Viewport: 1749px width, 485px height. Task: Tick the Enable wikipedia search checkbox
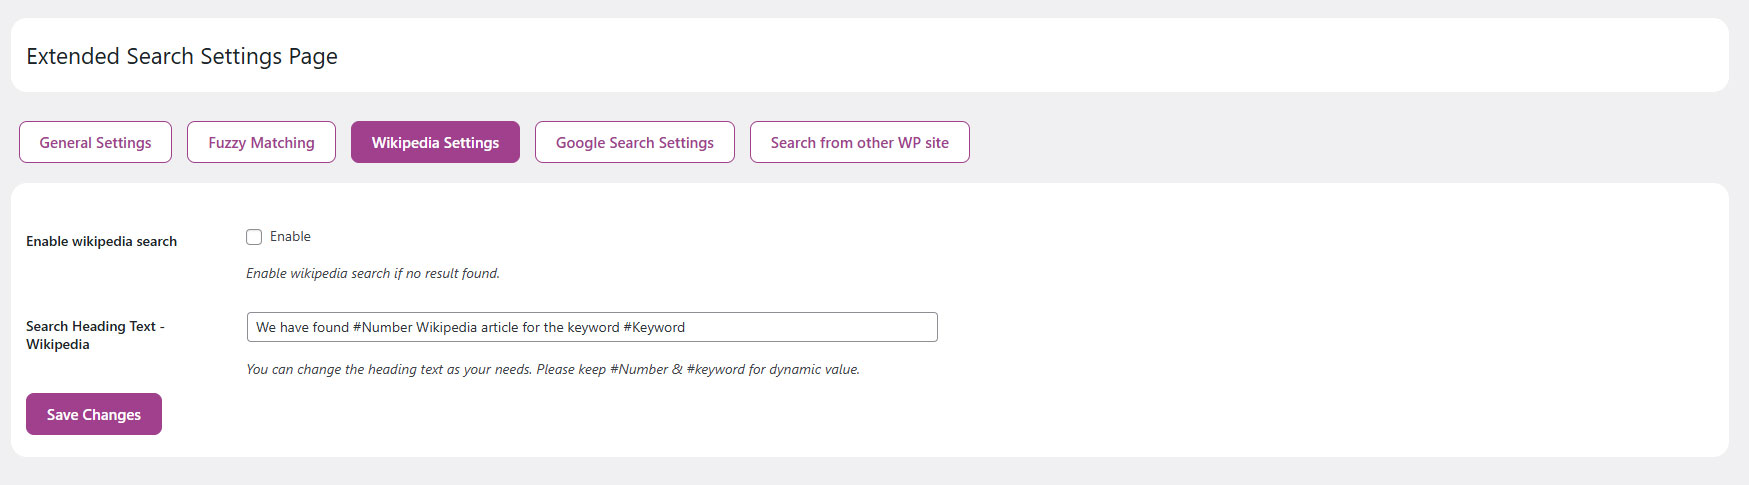click(254, 237)
